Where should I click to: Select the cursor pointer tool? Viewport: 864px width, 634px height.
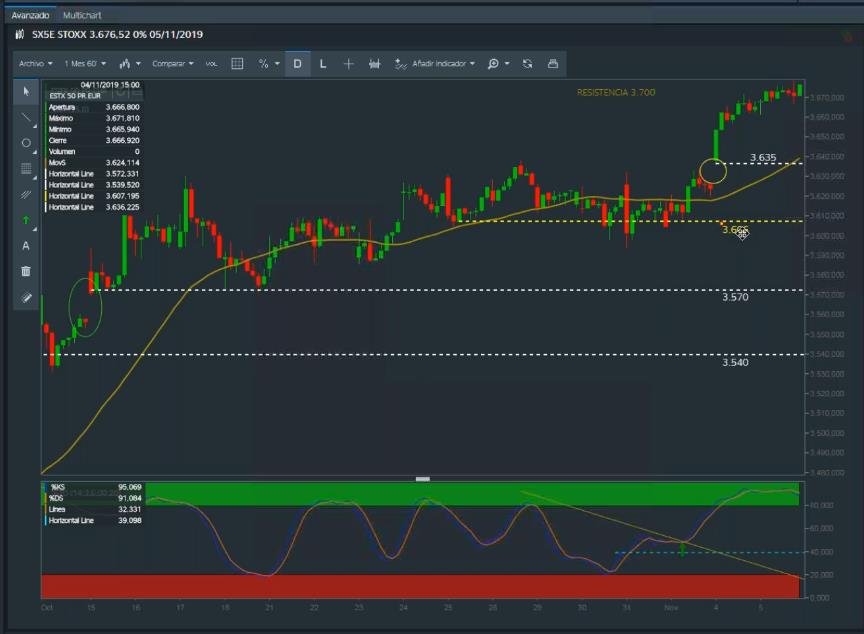(x=26, y=91)
